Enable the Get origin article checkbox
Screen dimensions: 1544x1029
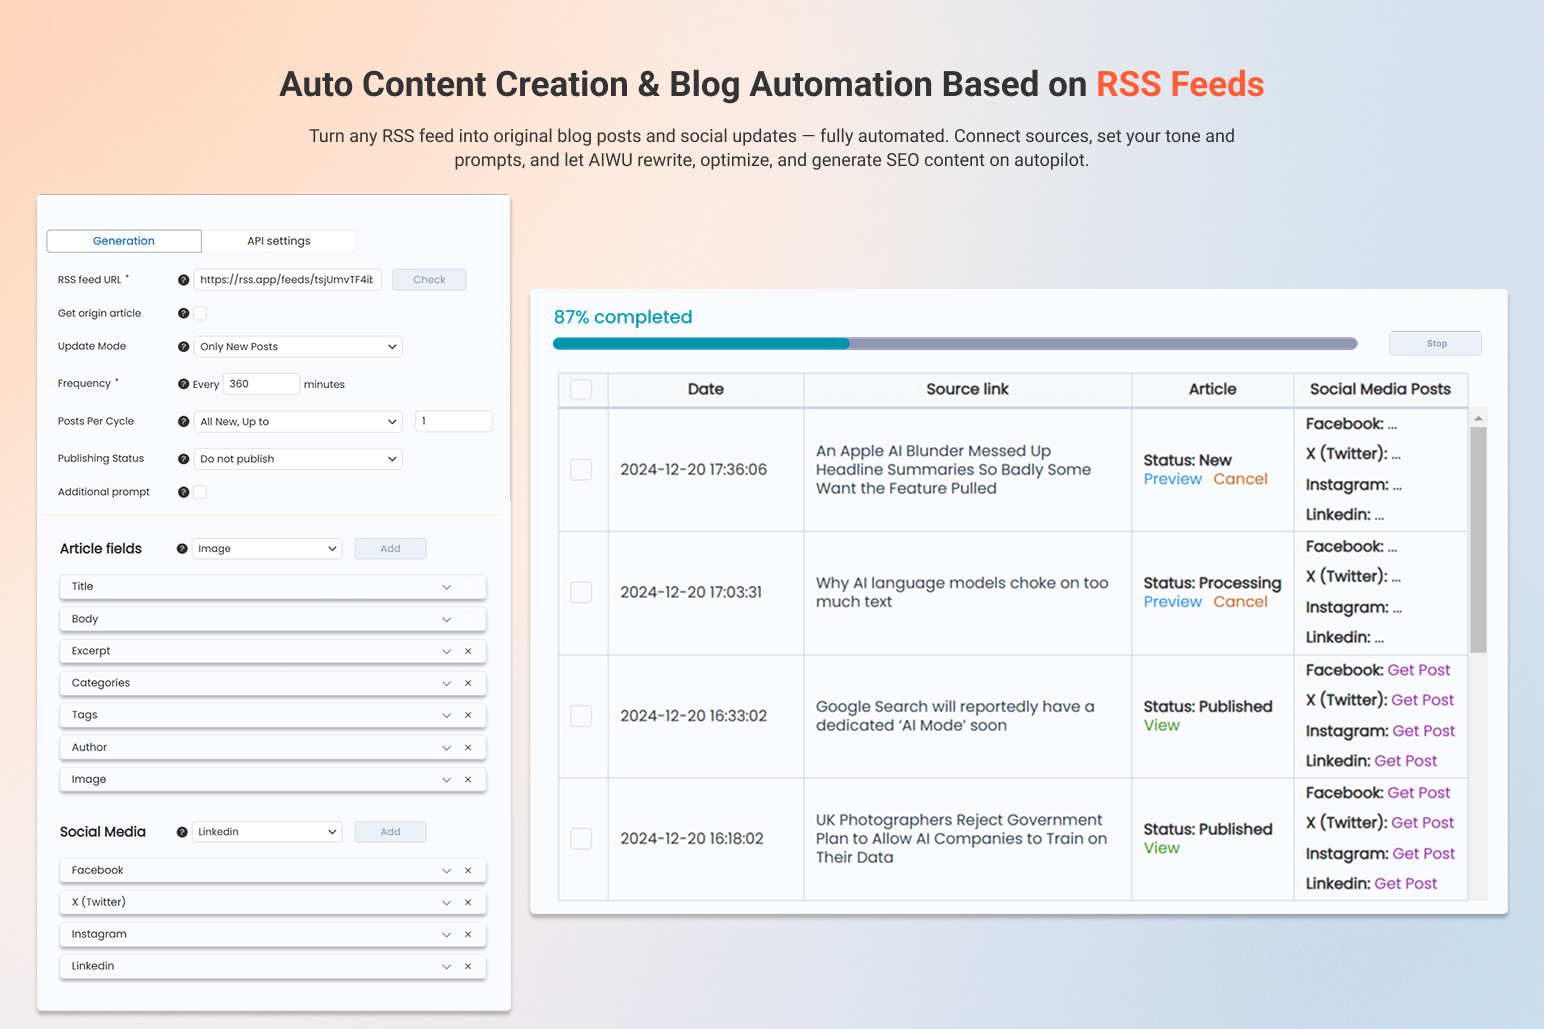[199, 313]
